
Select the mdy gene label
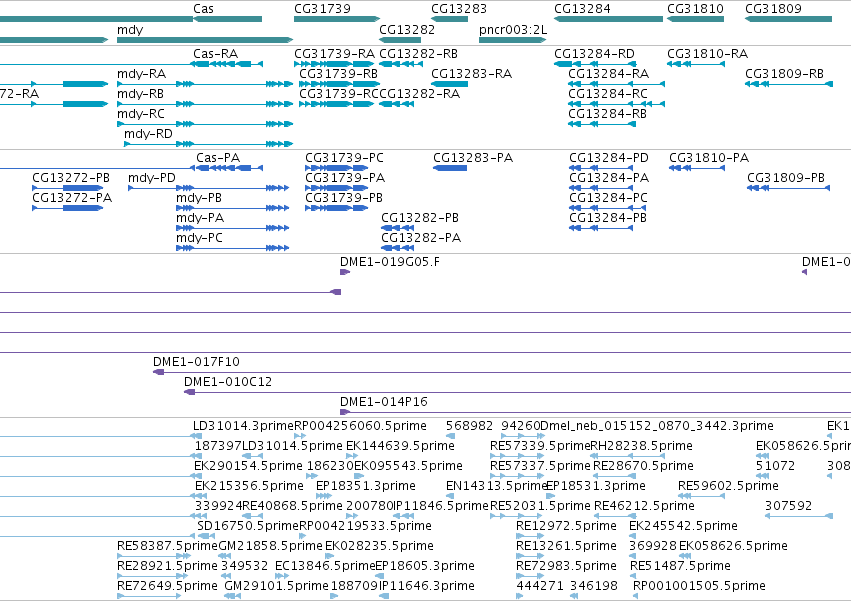pos(130,30)
